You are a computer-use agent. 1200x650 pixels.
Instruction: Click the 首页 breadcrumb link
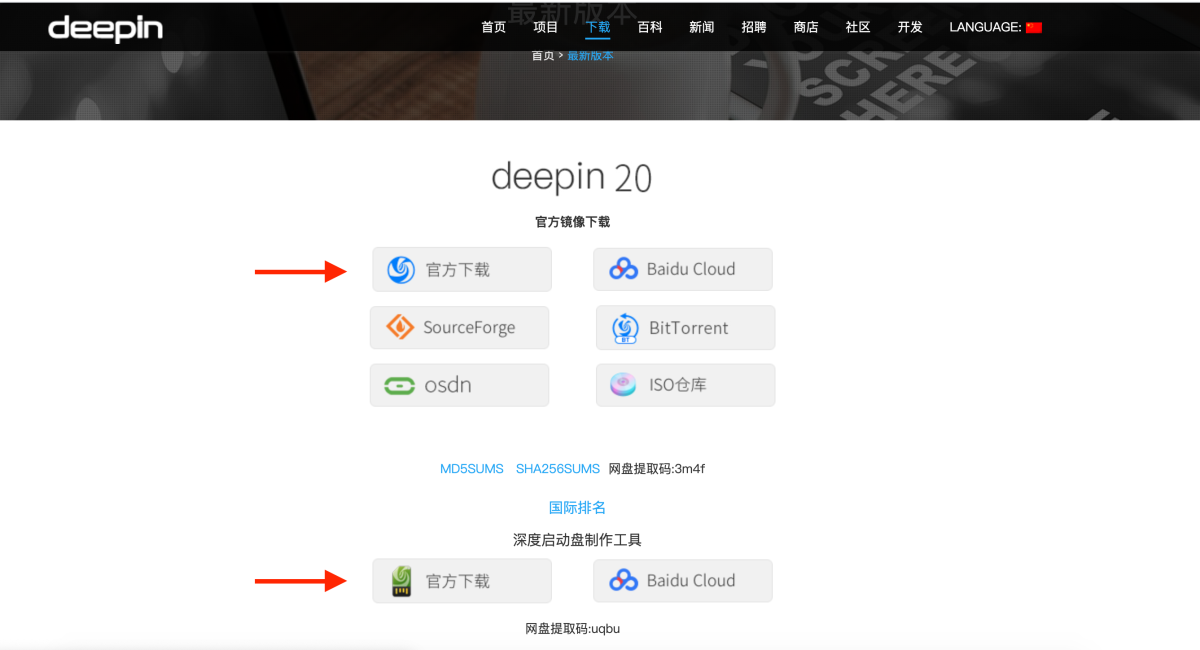pos(542,56)
